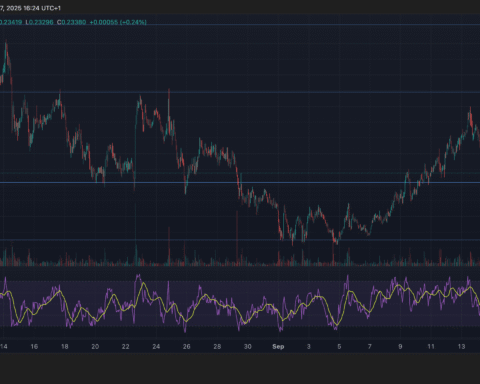Click the '24' date label on the time axis
Viewport: 480px width, 384px height.
click(156, 347)
